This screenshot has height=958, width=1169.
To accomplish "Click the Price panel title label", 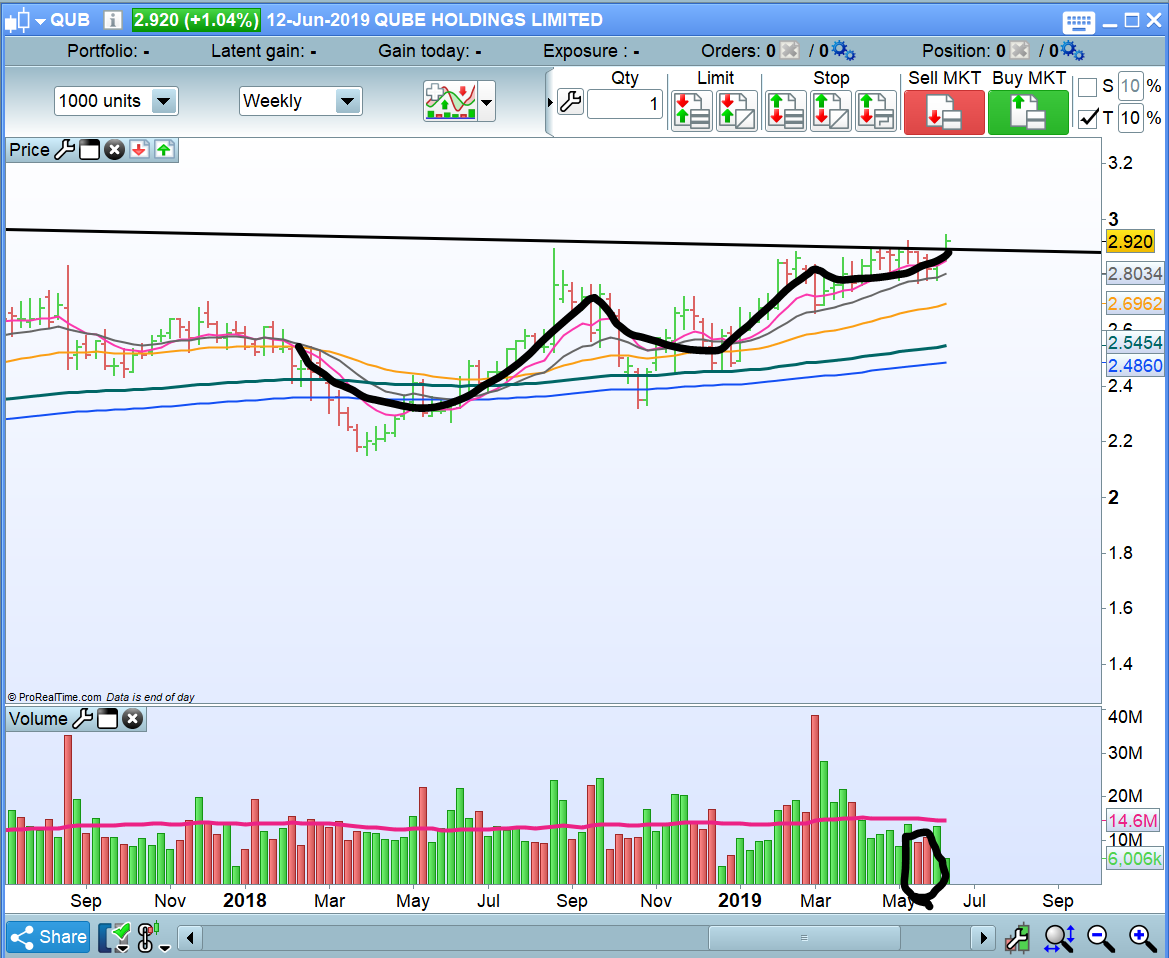I will coord(29,150).
